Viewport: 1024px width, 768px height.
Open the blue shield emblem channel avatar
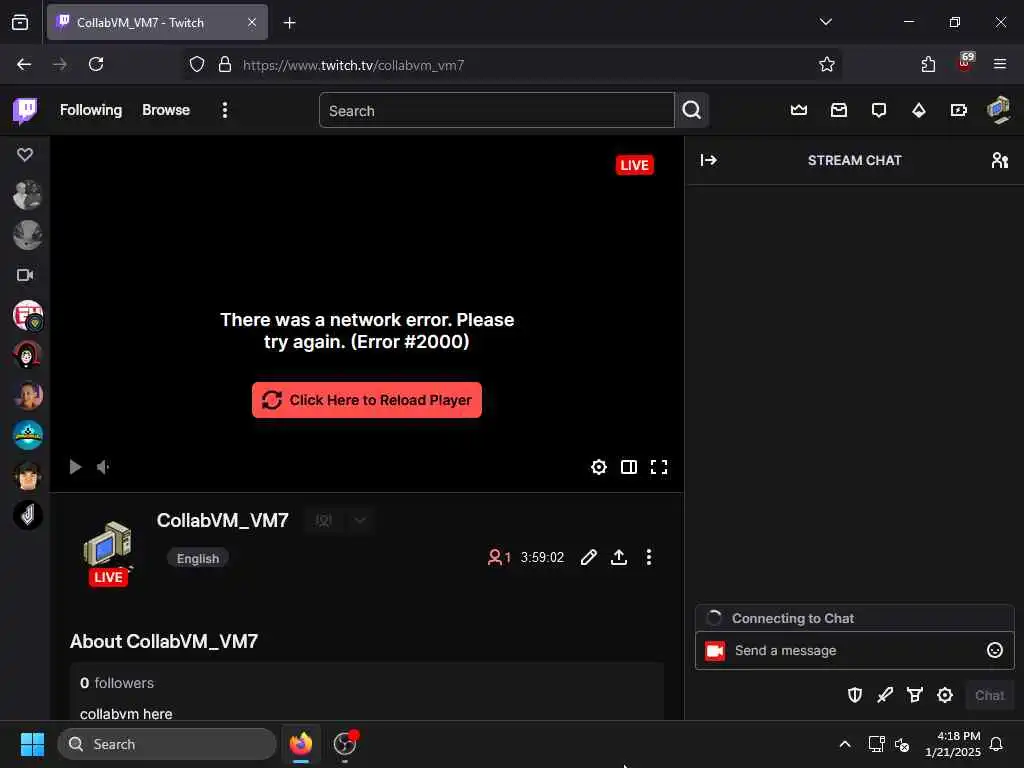(27, 435)
